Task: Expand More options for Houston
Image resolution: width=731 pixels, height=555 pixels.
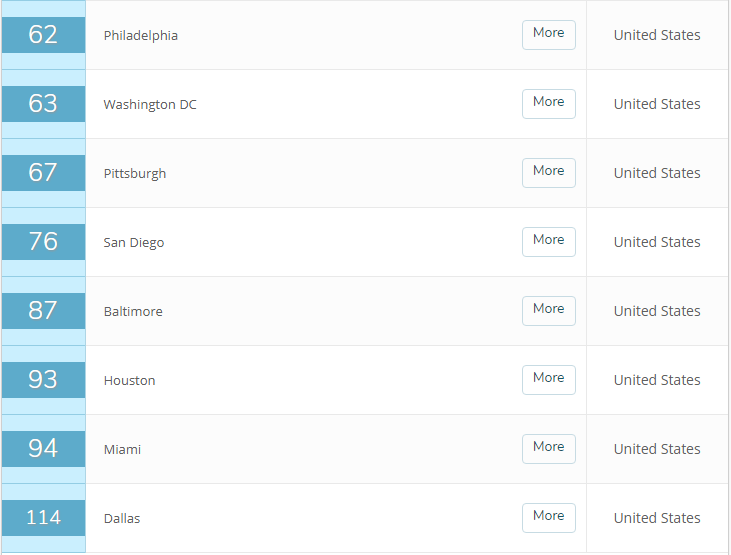Action: click(548, 379)
